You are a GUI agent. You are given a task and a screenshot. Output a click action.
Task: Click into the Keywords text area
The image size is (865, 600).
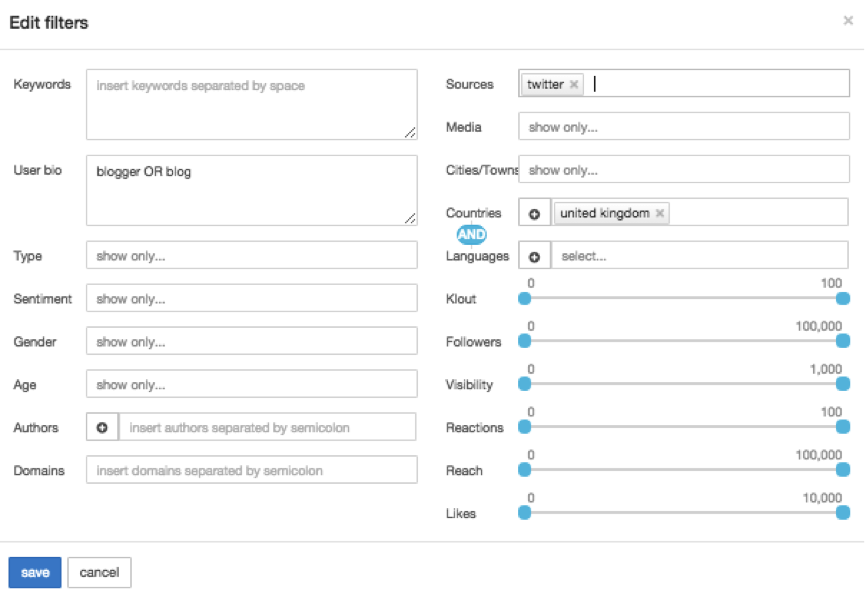coord(251,104)
